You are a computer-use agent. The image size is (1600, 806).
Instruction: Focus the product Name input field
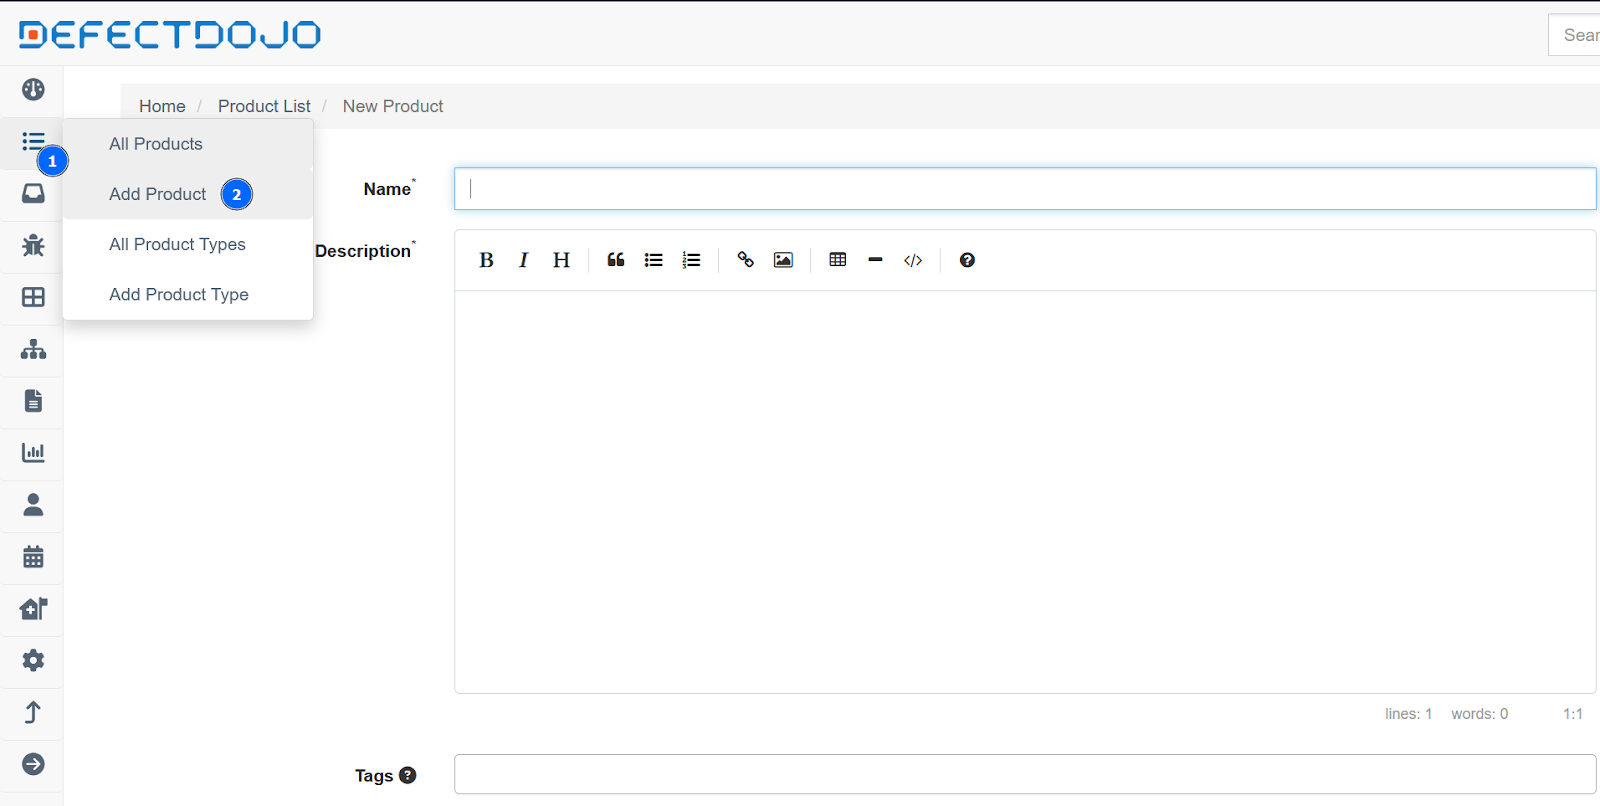1025,189
